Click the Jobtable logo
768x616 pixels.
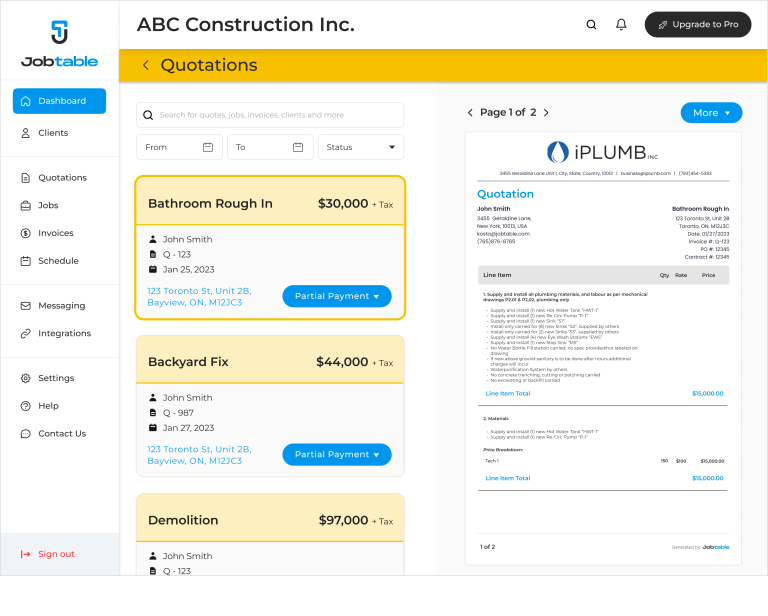(60, 45)
